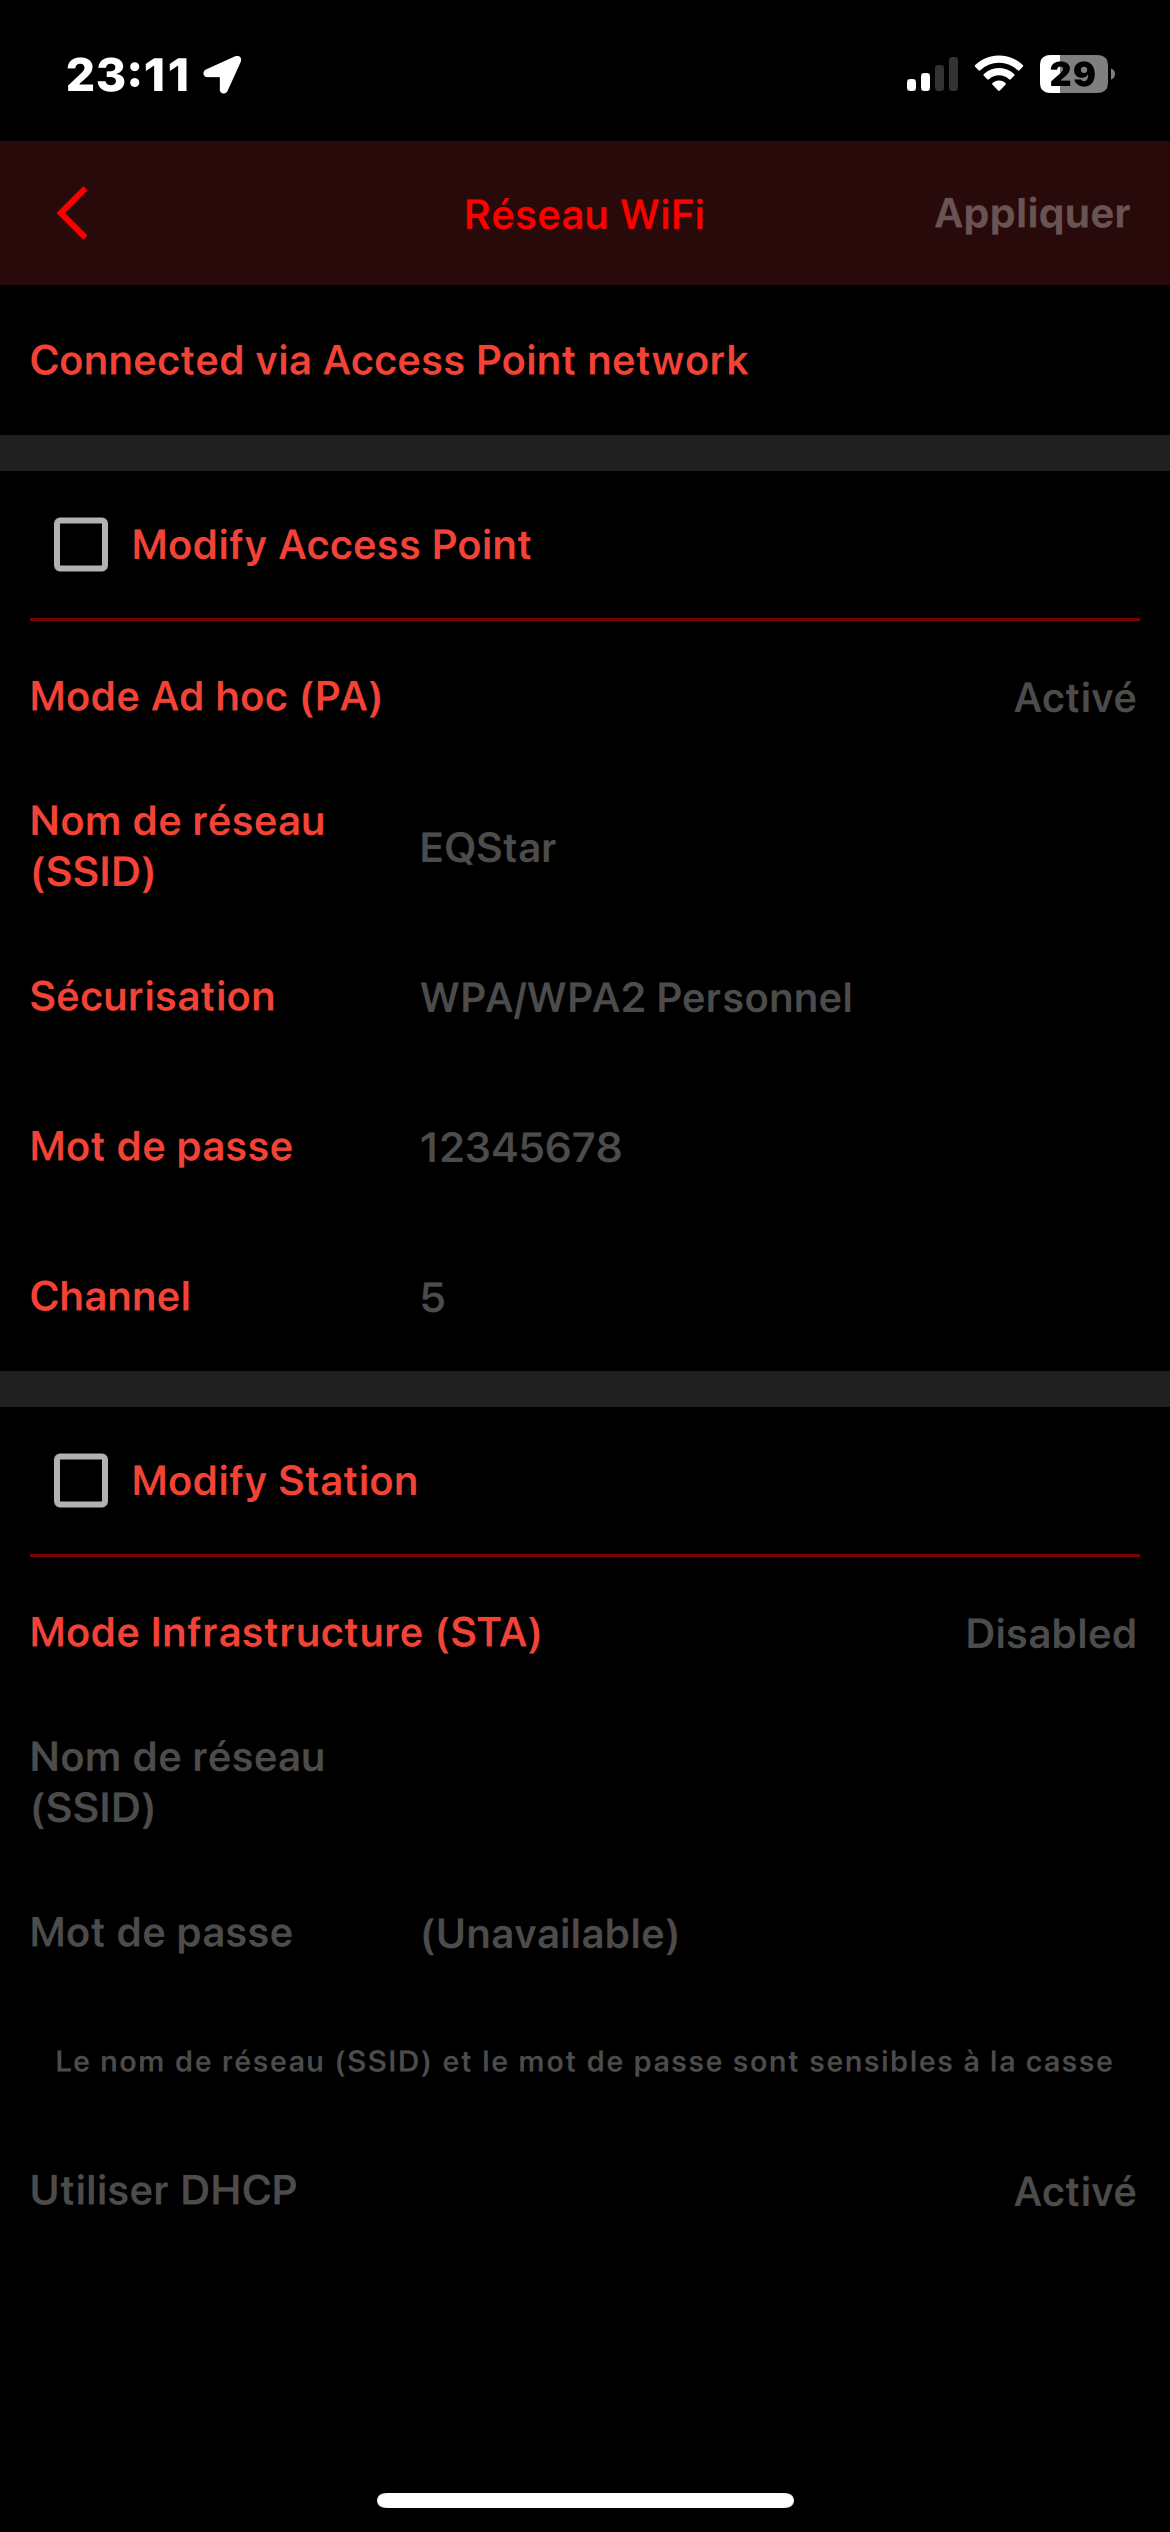1170x2532 pixels.
Task: Open the Channel 5 selector
Action: (x=433, y=1298)
